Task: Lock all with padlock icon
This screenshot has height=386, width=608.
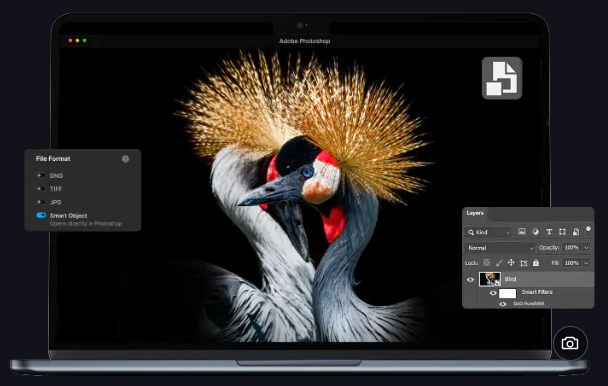Action: (536, 263)
